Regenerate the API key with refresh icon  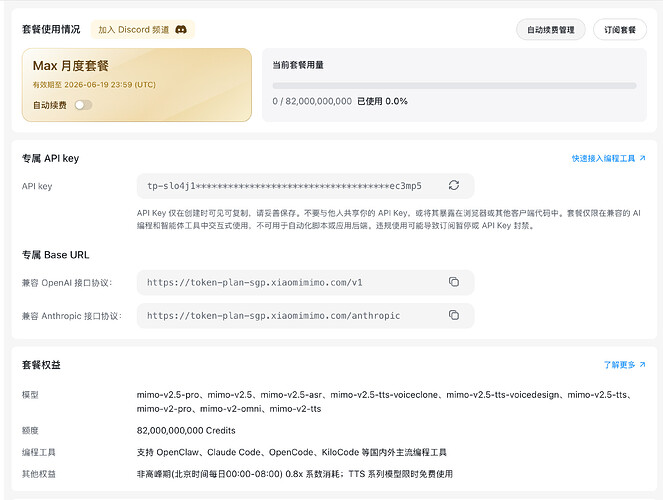pyautogui.click(x=454, y=185)
